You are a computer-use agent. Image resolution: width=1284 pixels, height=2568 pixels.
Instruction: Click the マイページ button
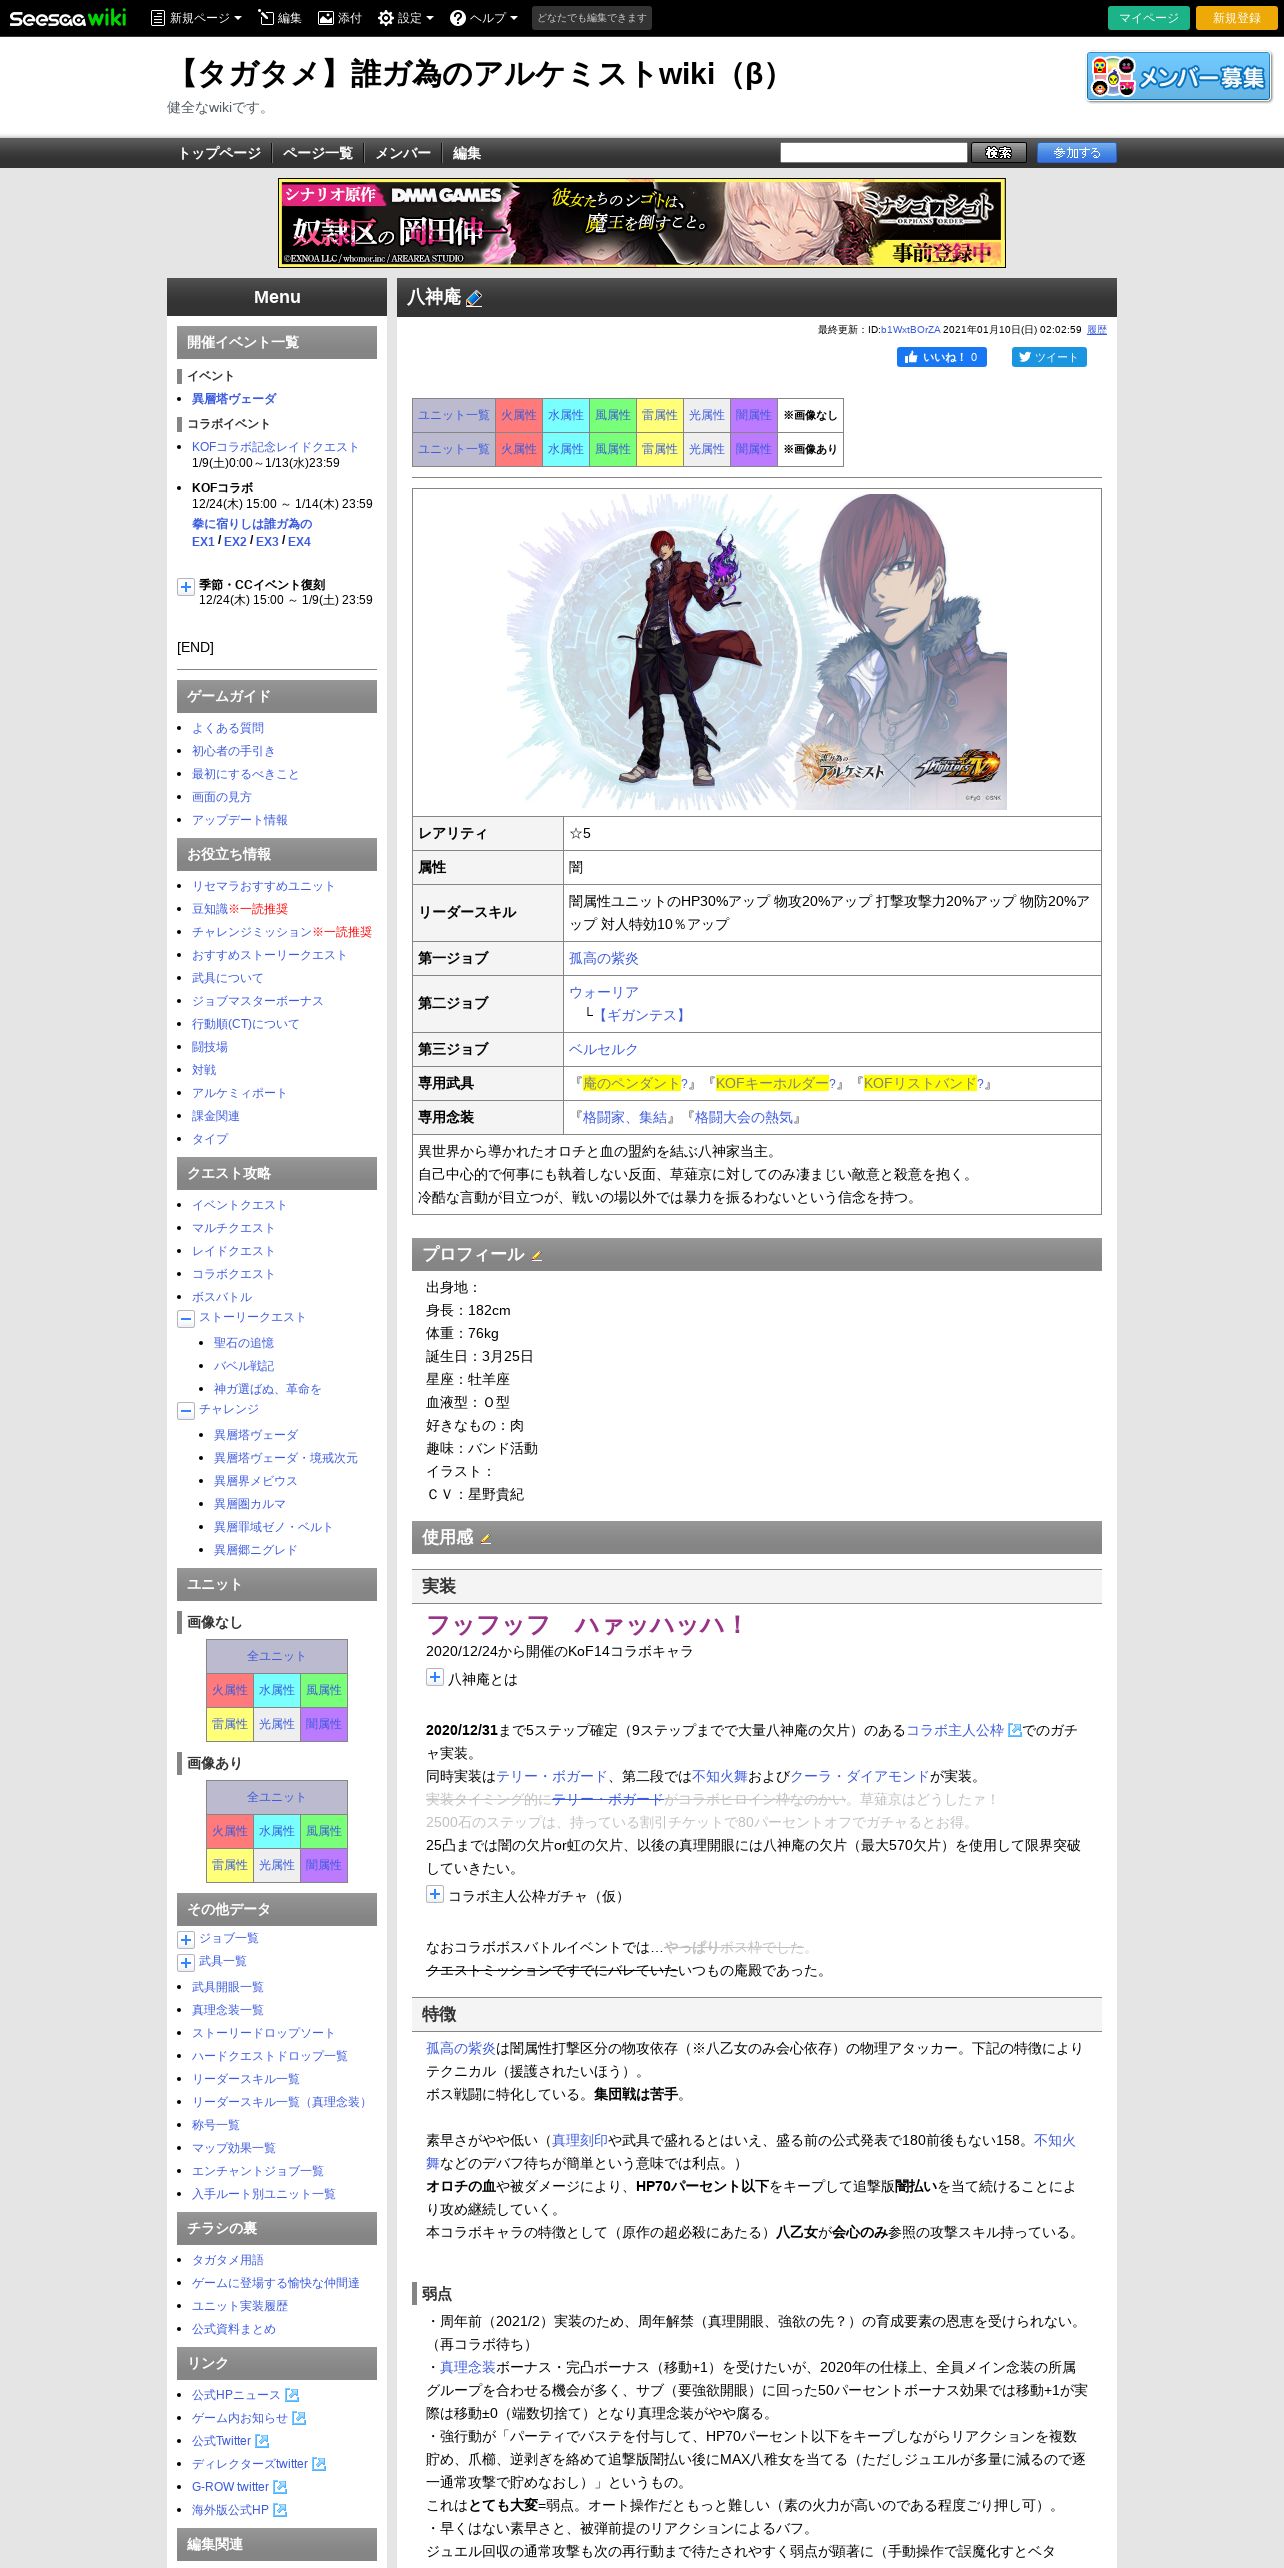1148,18
